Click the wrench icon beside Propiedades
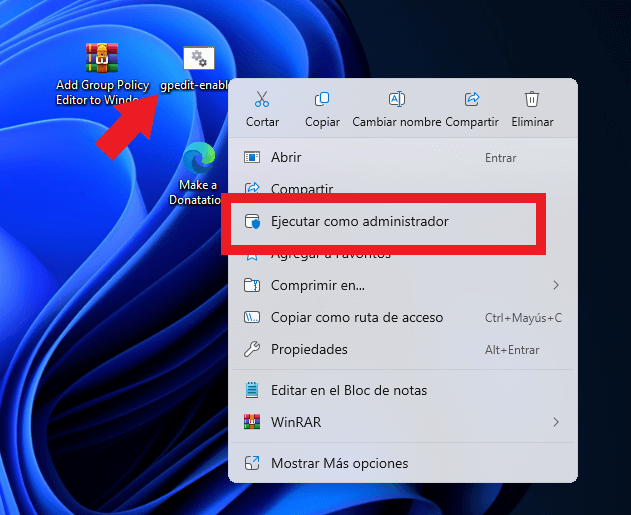The width and height of the screenshot is (631, 515). (x=252, y=349)
